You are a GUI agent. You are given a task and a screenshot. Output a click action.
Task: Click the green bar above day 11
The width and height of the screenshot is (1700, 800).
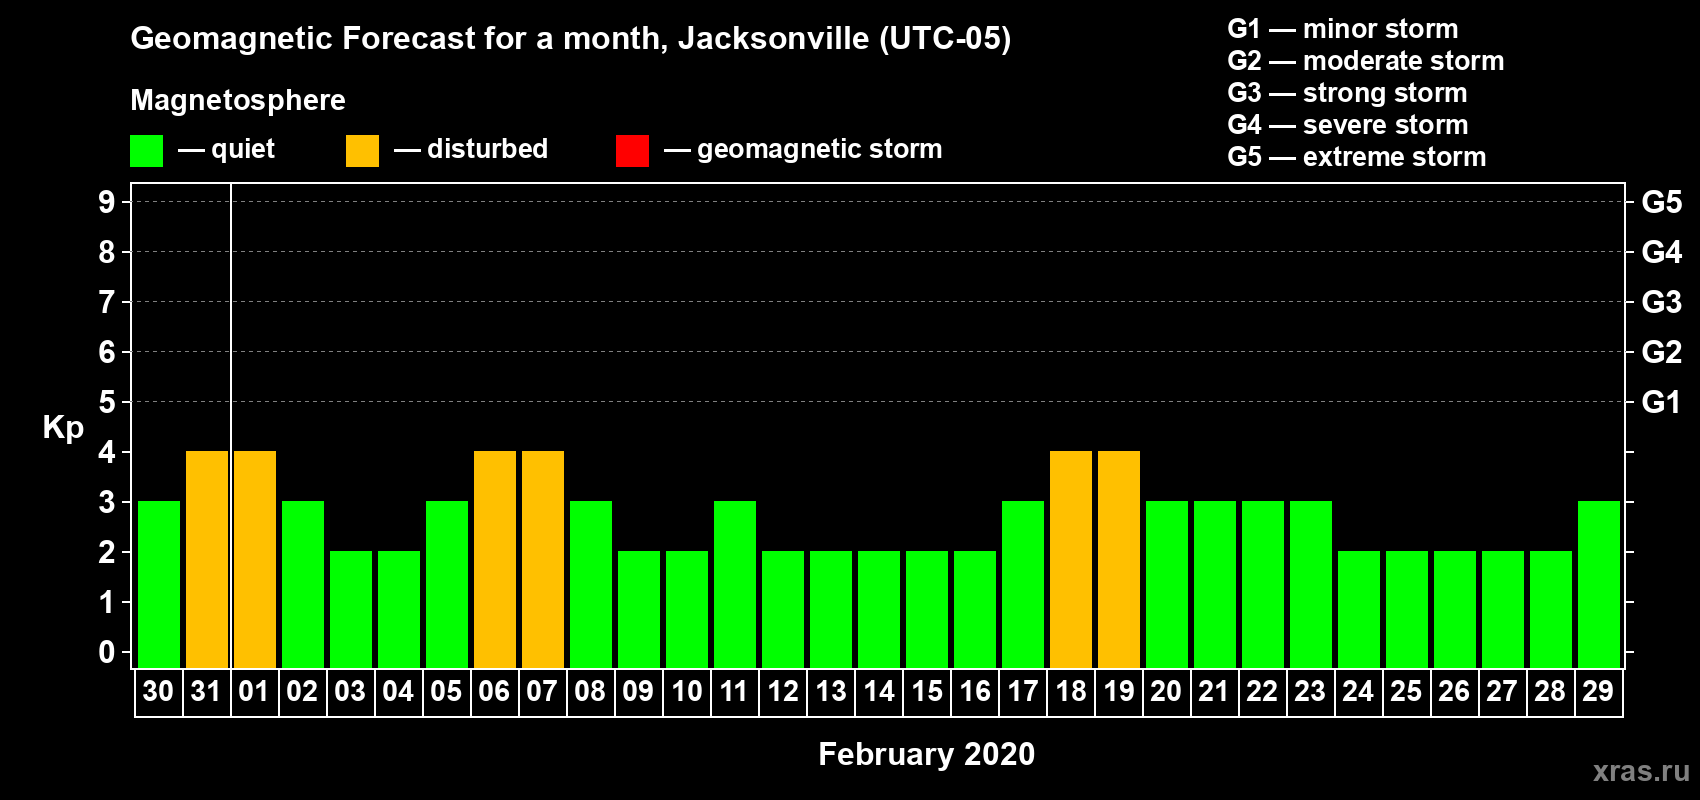(x=735, y=585)
